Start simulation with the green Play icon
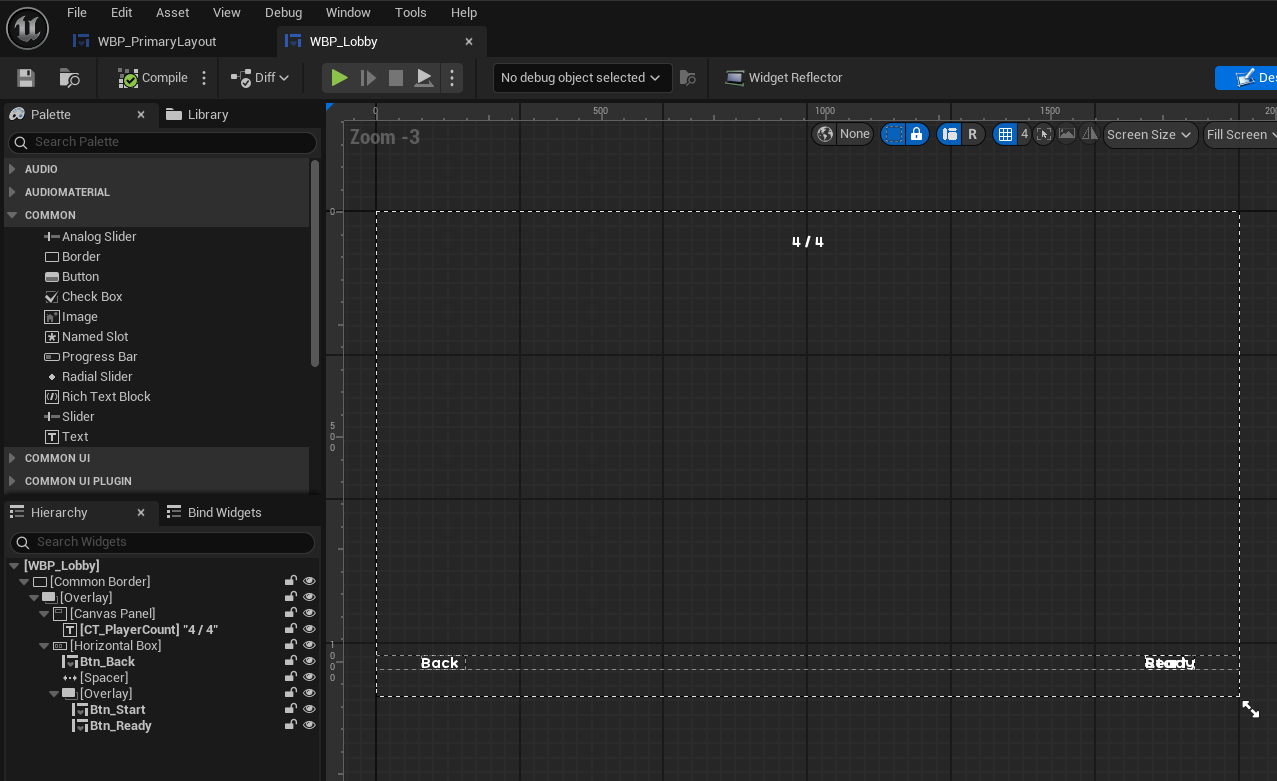 [x=340, y=78]
